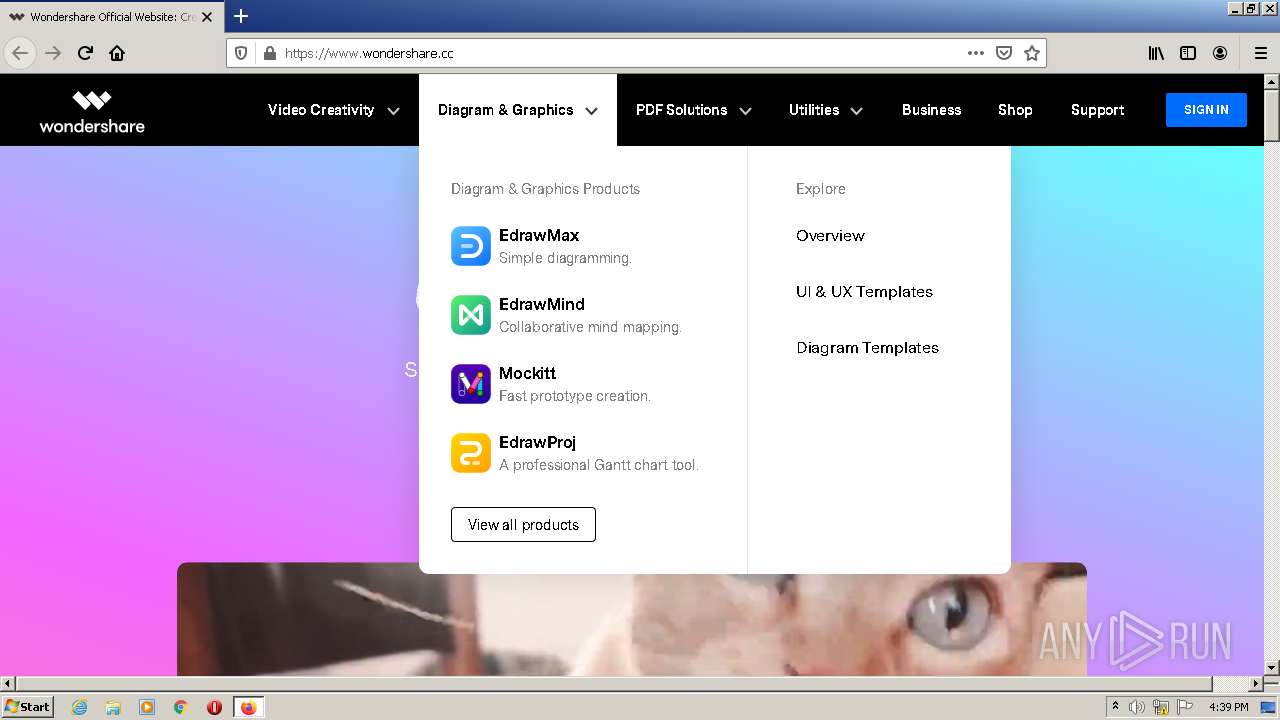Open the Overview link
The height and width of the screenshot is (720, 1280).
pyautogui.click(x=830, y=236)
